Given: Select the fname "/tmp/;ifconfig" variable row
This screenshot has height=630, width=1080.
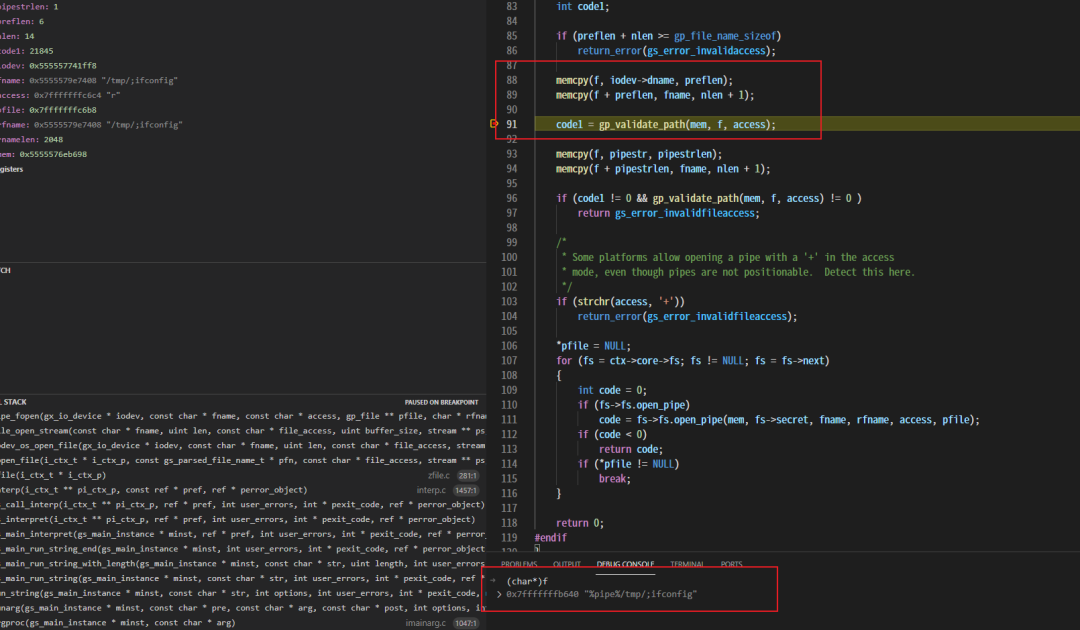Looking at the screenshot, I should pos(243,81).
